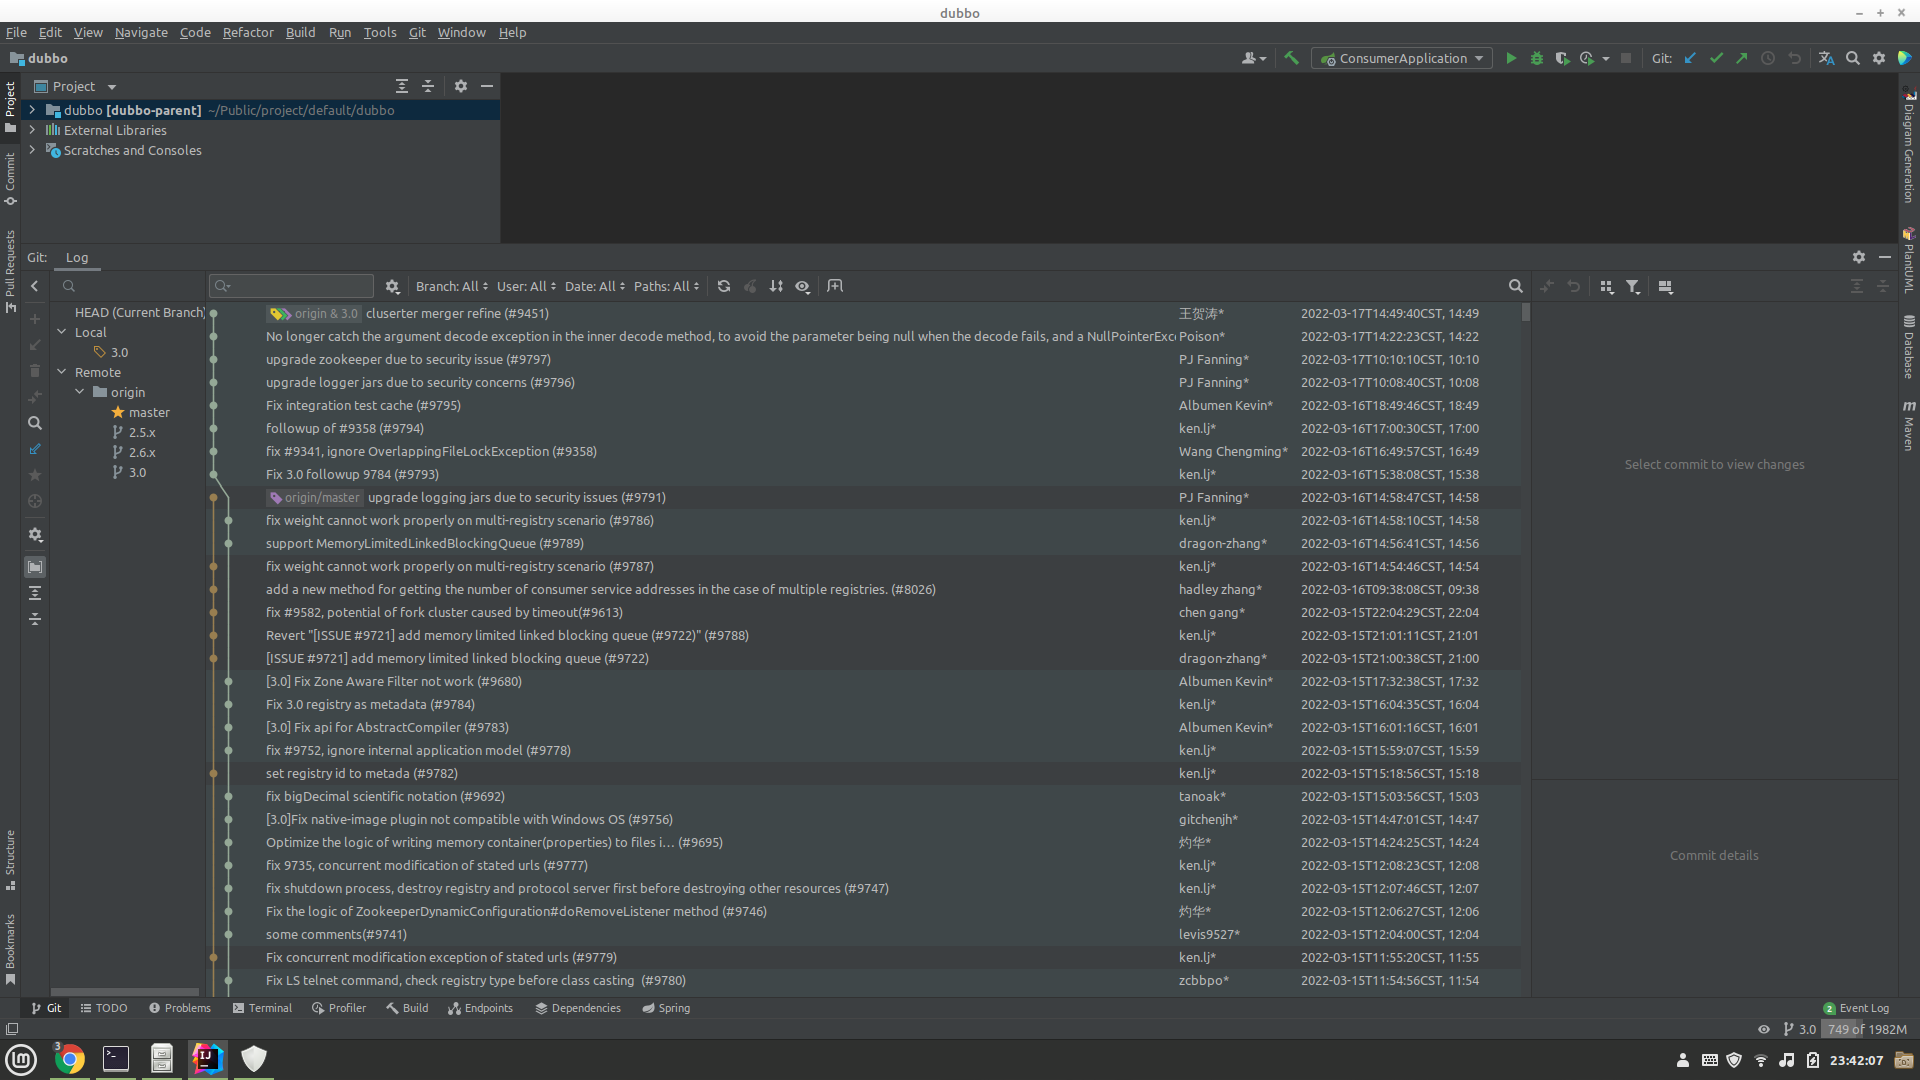Screen dimensions: 1920x1080
Task: Open the Tools menu
Action: [380, 32]
